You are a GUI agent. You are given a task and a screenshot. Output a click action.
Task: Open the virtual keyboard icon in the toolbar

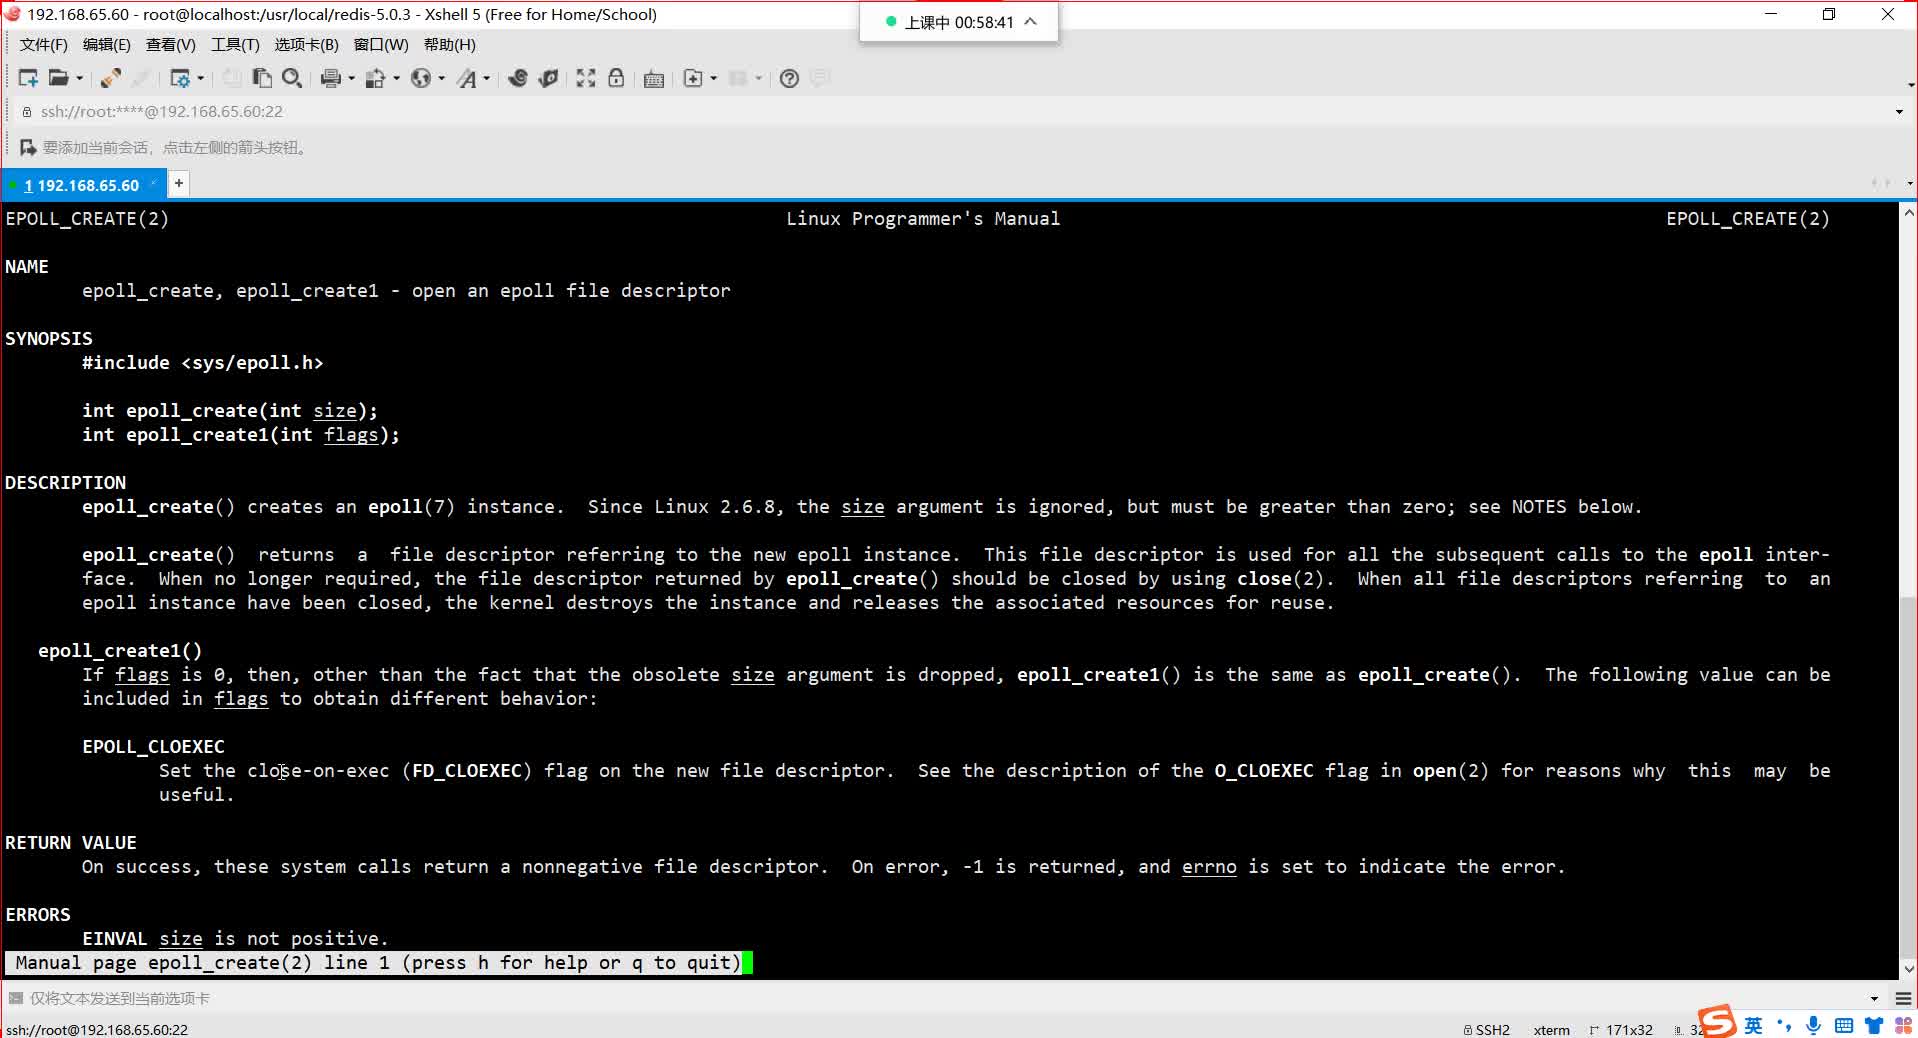pyautogui.click(x=654, y=79)
